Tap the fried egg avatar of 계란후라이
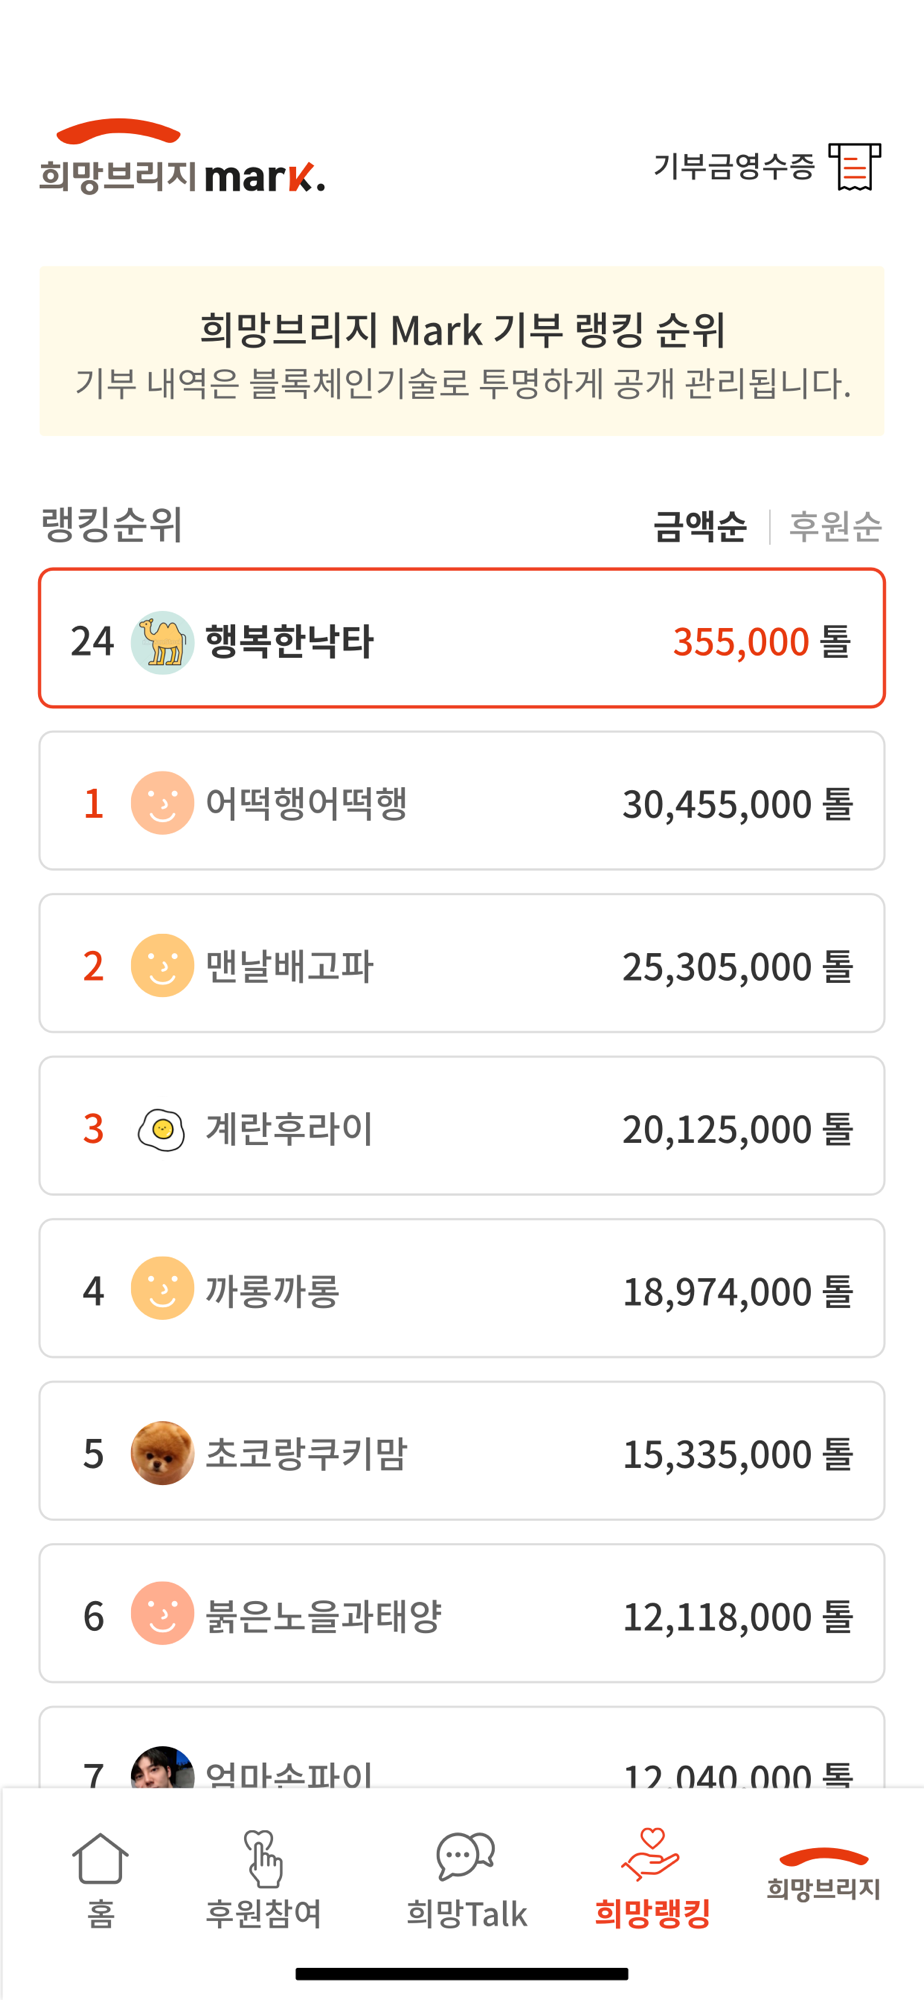 coord(162,1129)
